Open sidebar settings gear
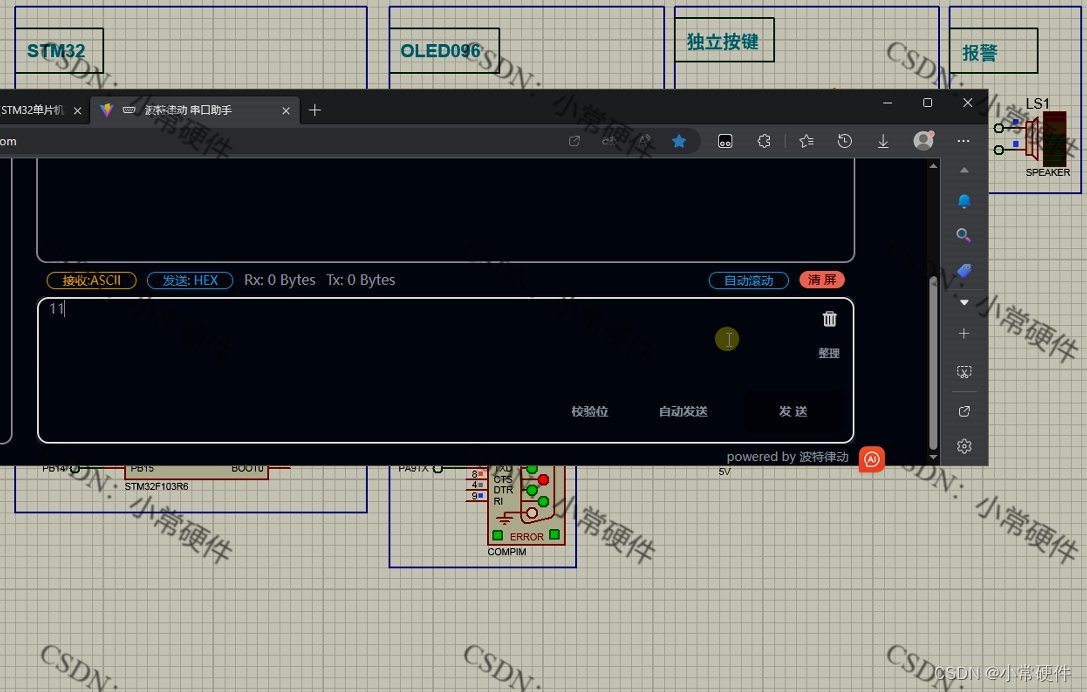1087x692 pixels. pos(964,446)
